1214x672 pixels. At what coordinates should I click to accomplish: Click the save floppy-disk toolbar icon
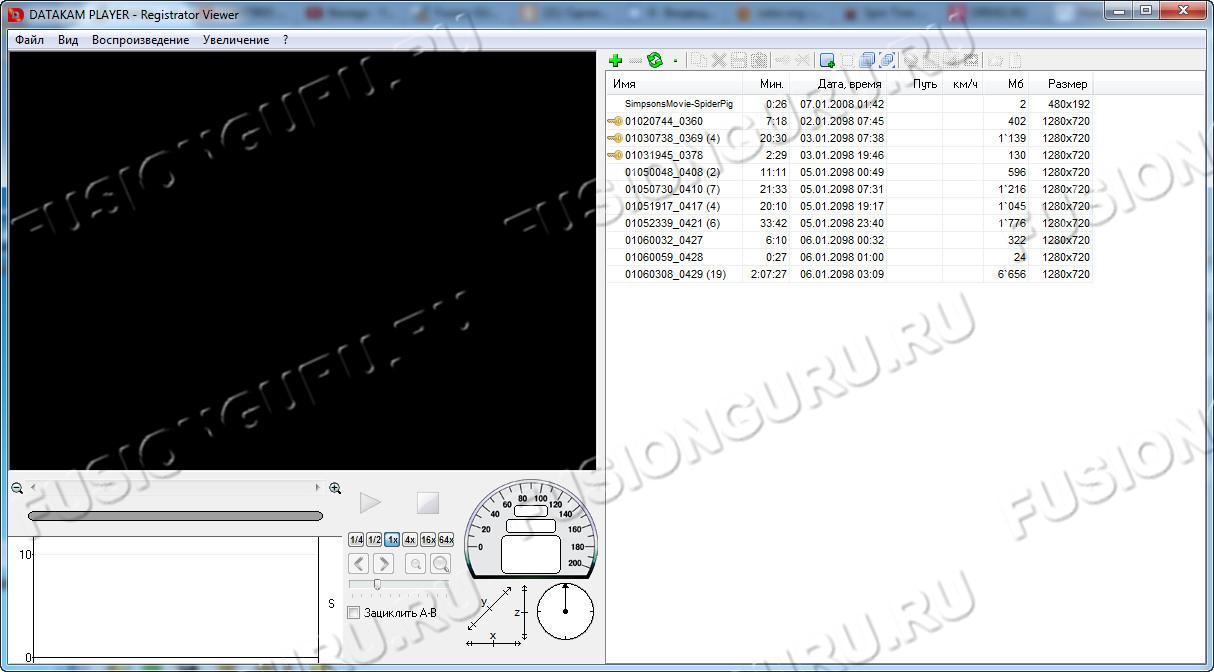pyautogui.click(x=738, y=60)
